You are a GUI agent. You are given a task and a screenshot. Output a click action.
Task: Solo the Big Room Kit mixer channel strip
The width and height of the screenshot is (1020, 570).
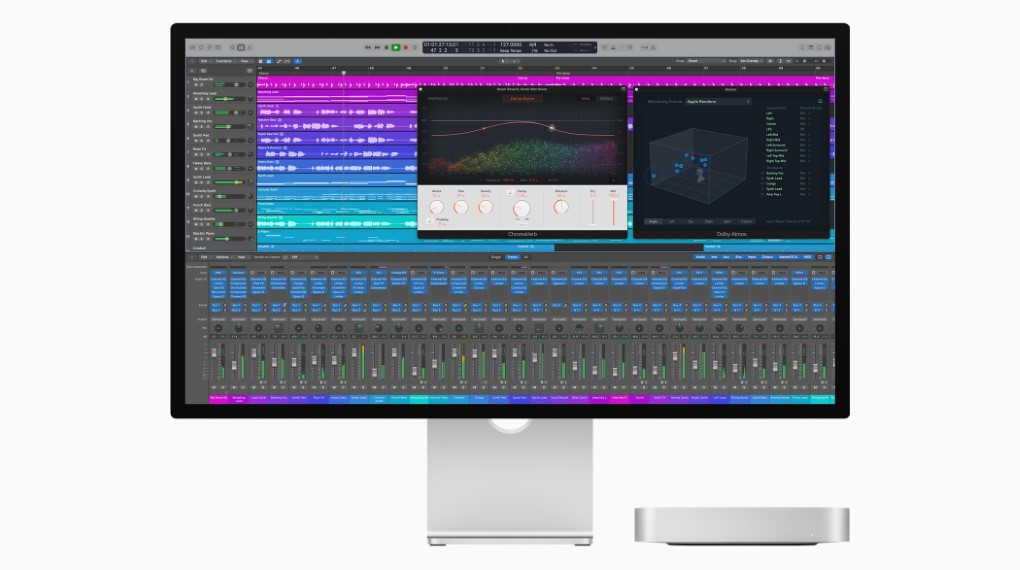(222, 387)
